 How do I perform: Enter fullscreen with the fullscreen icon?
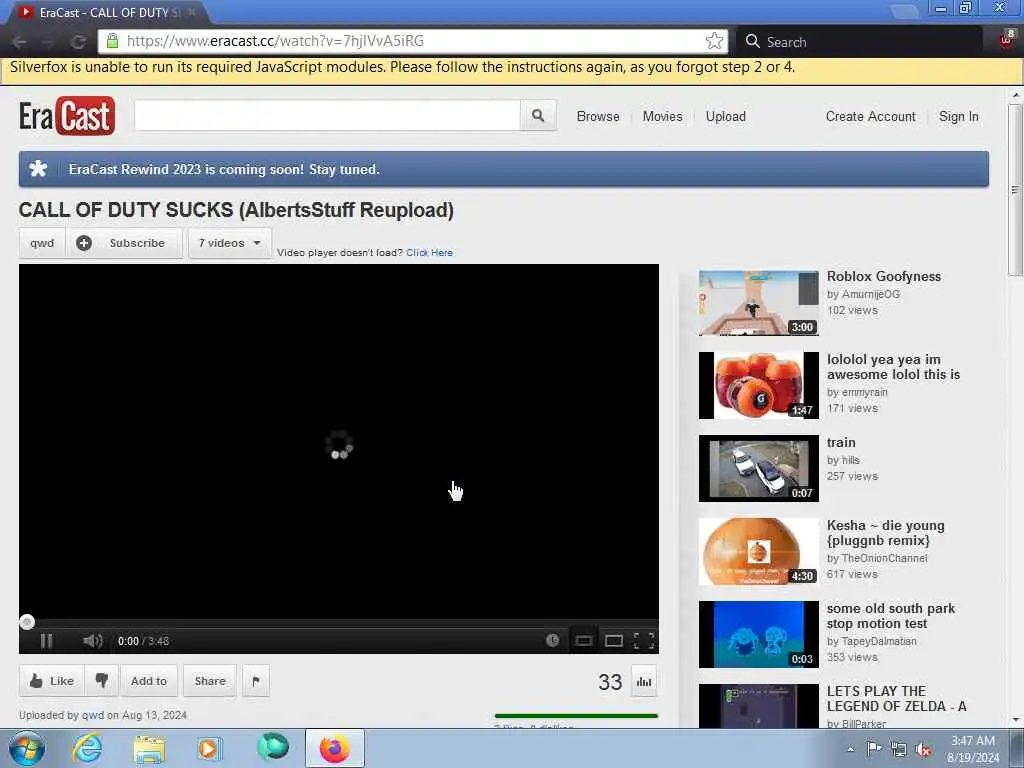pyautogui.click(x=645, y=641)
